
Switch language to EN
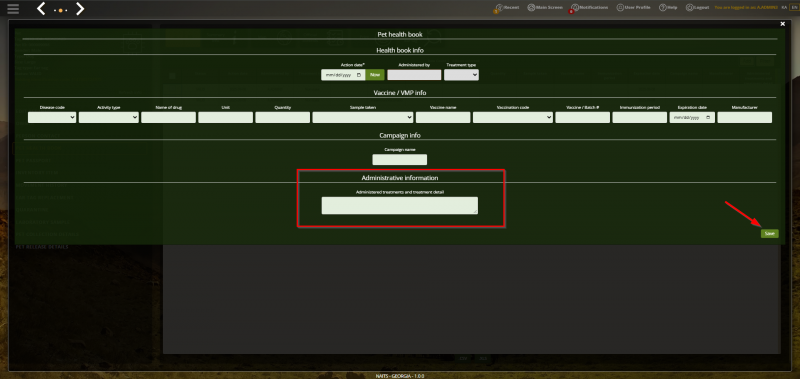pyautogui.click(x=793, y=8)
